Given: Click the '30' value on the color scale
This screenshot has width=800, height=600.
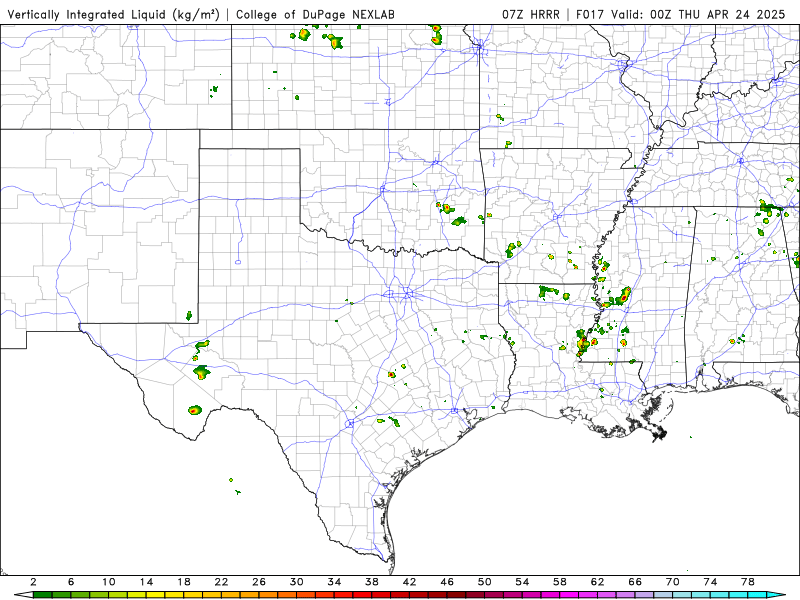Looking at the screenshot, I should (297, 582).
